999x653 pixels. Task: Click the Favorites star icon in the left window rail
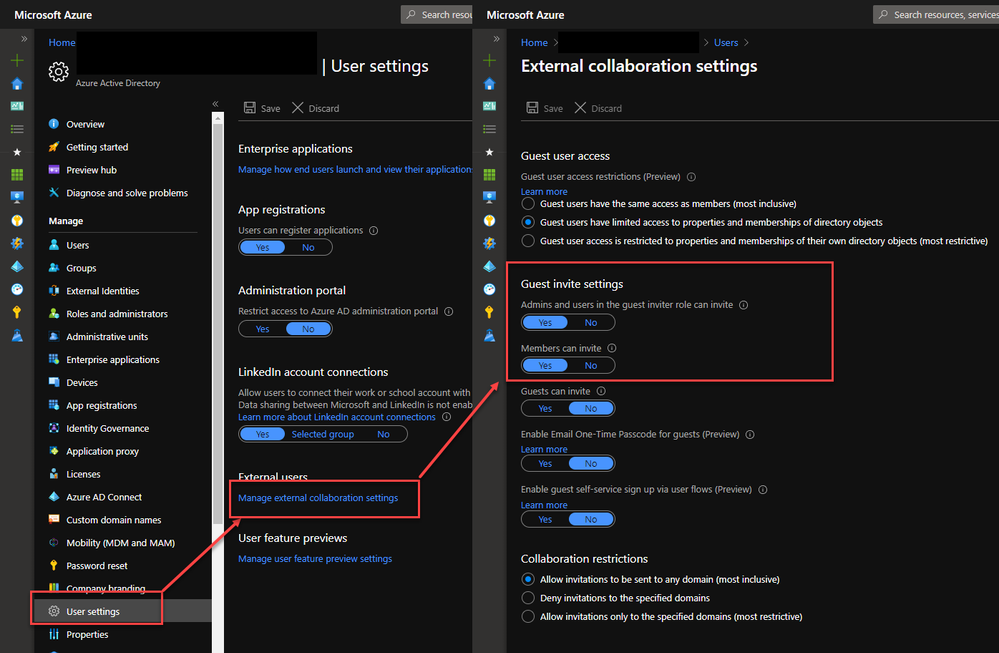(17, 152)
